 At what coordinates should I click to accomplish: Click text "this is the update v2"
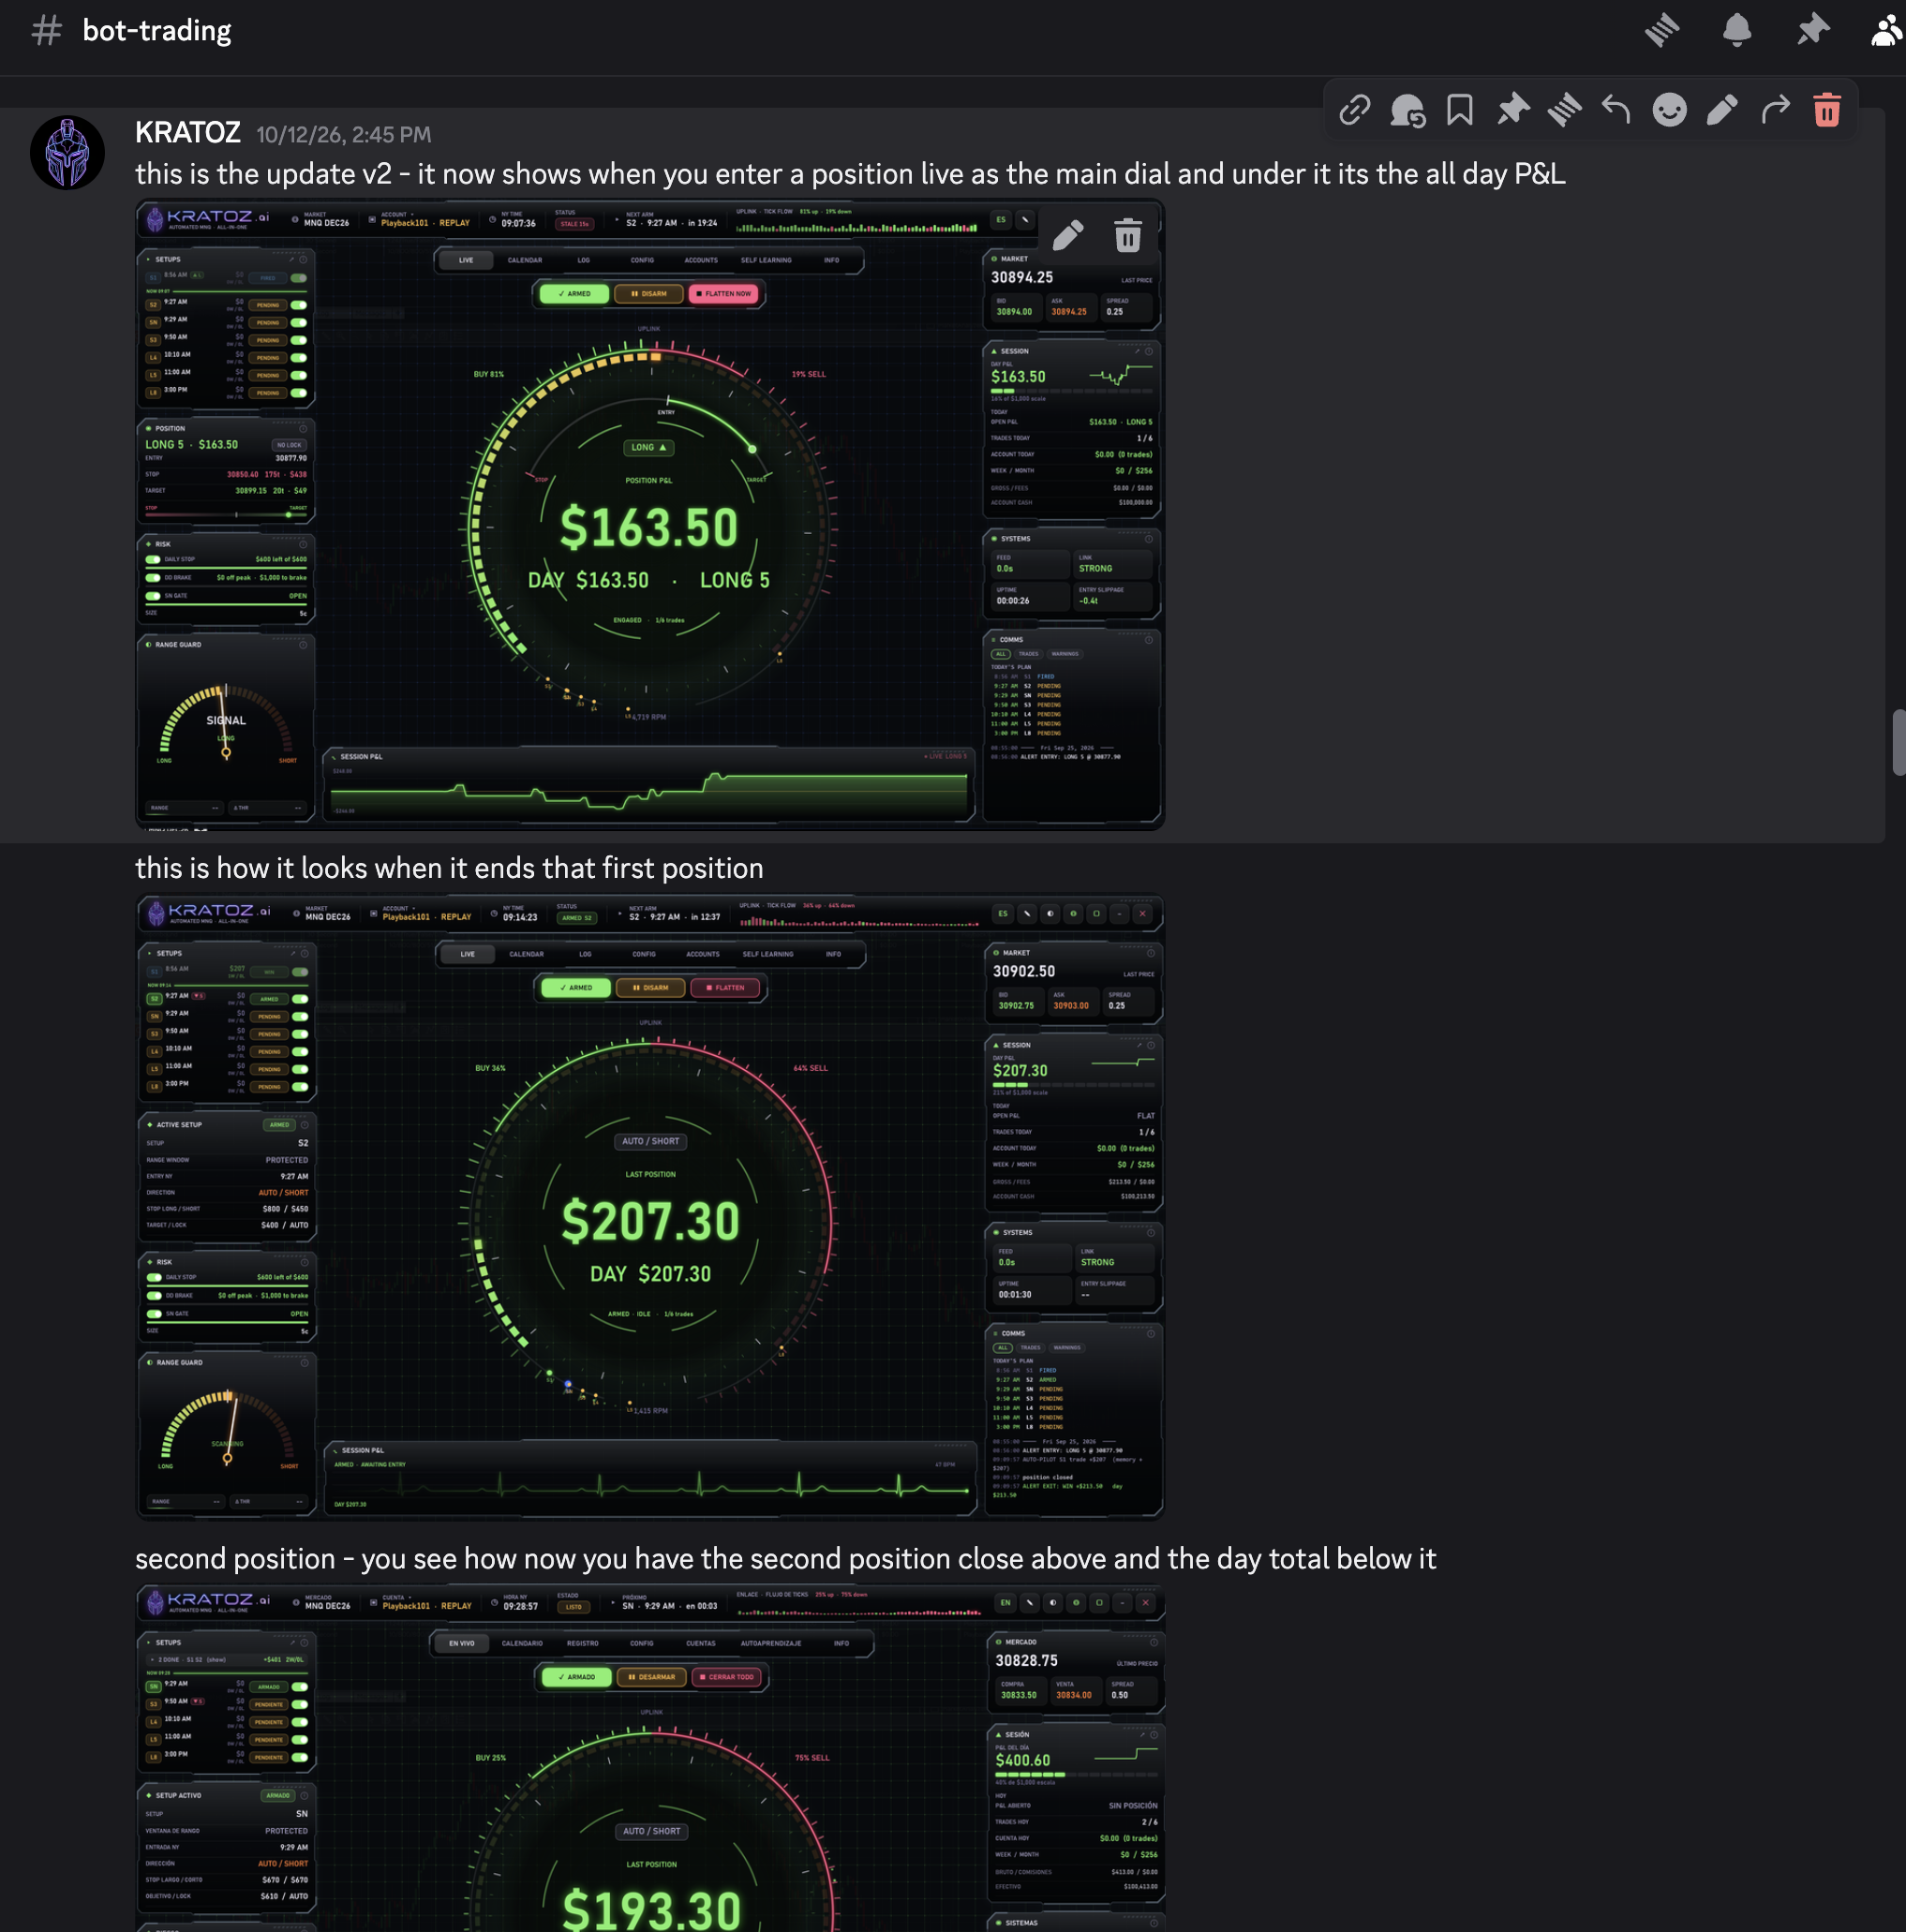pos(263,174)
